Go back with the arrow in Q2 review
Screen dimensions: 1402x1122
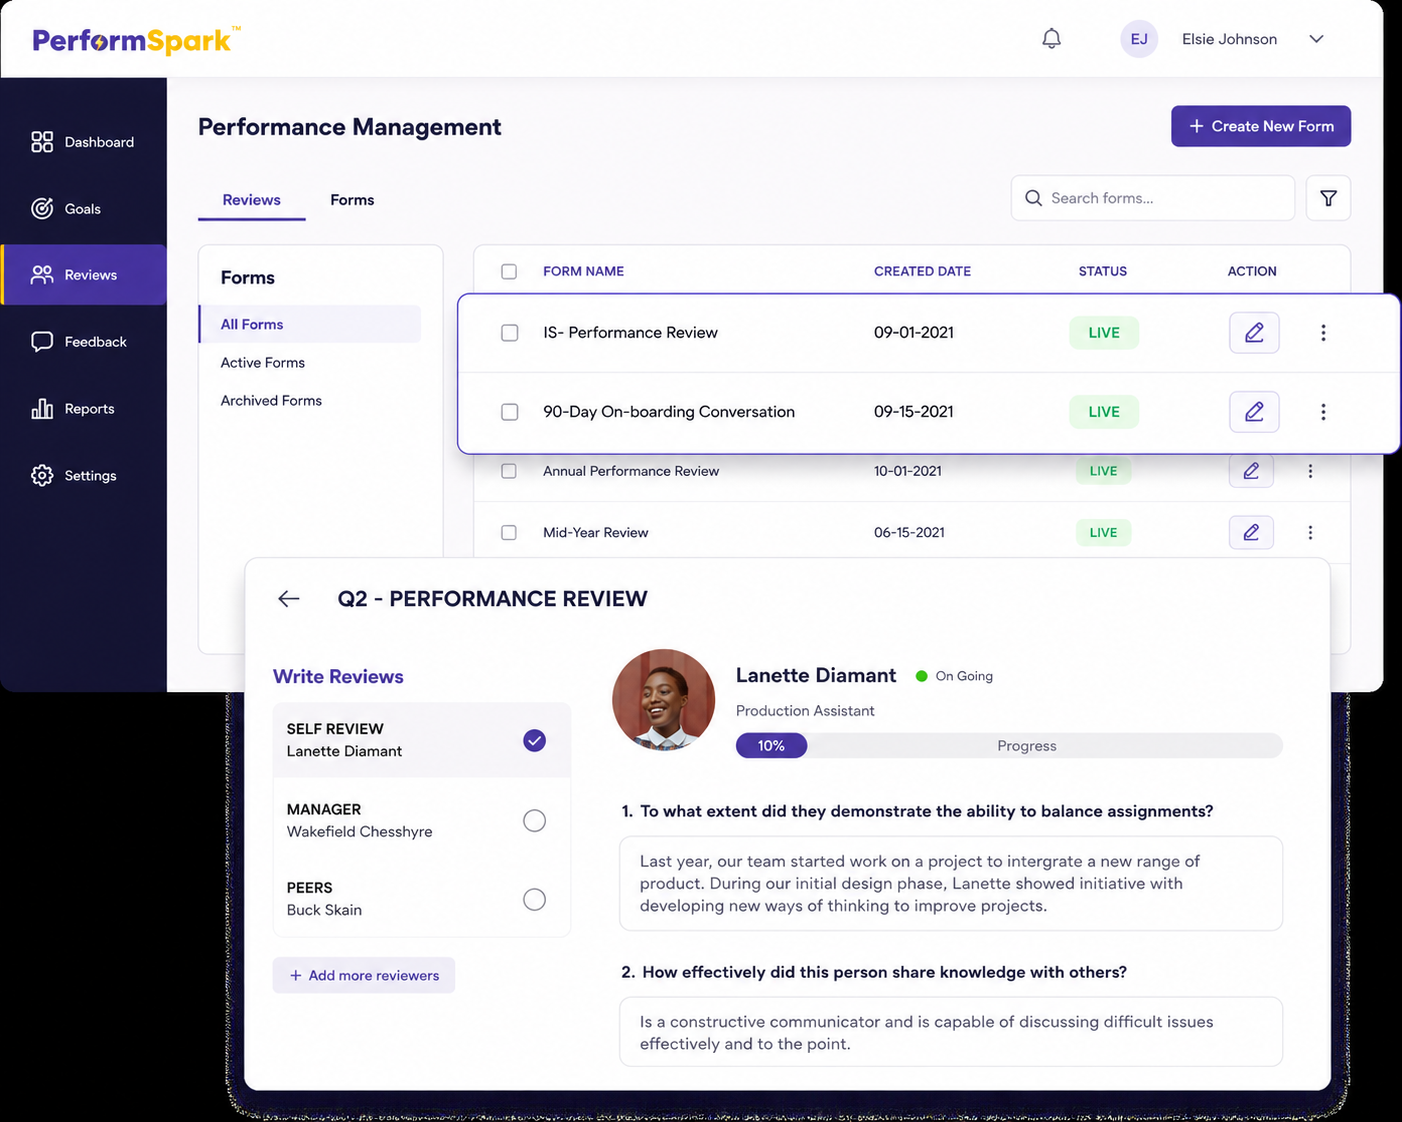point(289,599)
